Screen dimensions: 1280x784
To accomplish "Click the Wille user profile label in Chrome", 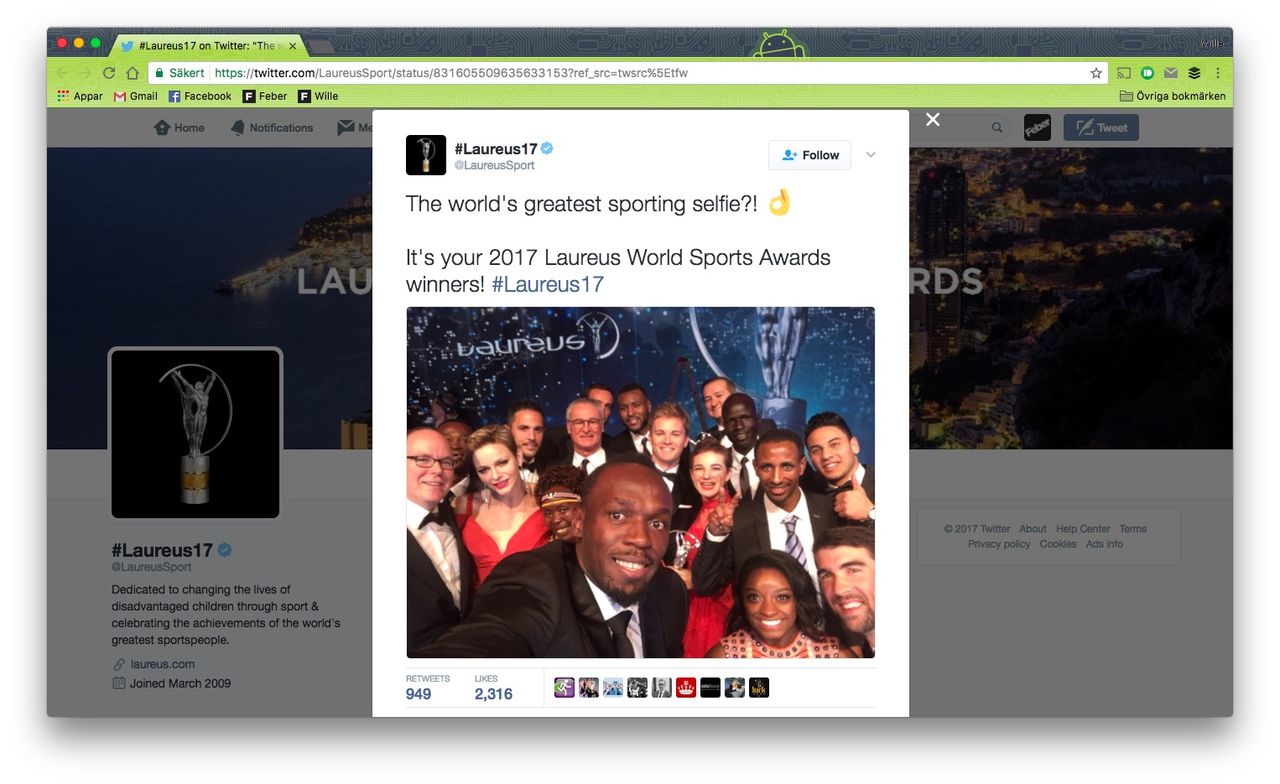I will point(1212,43).
